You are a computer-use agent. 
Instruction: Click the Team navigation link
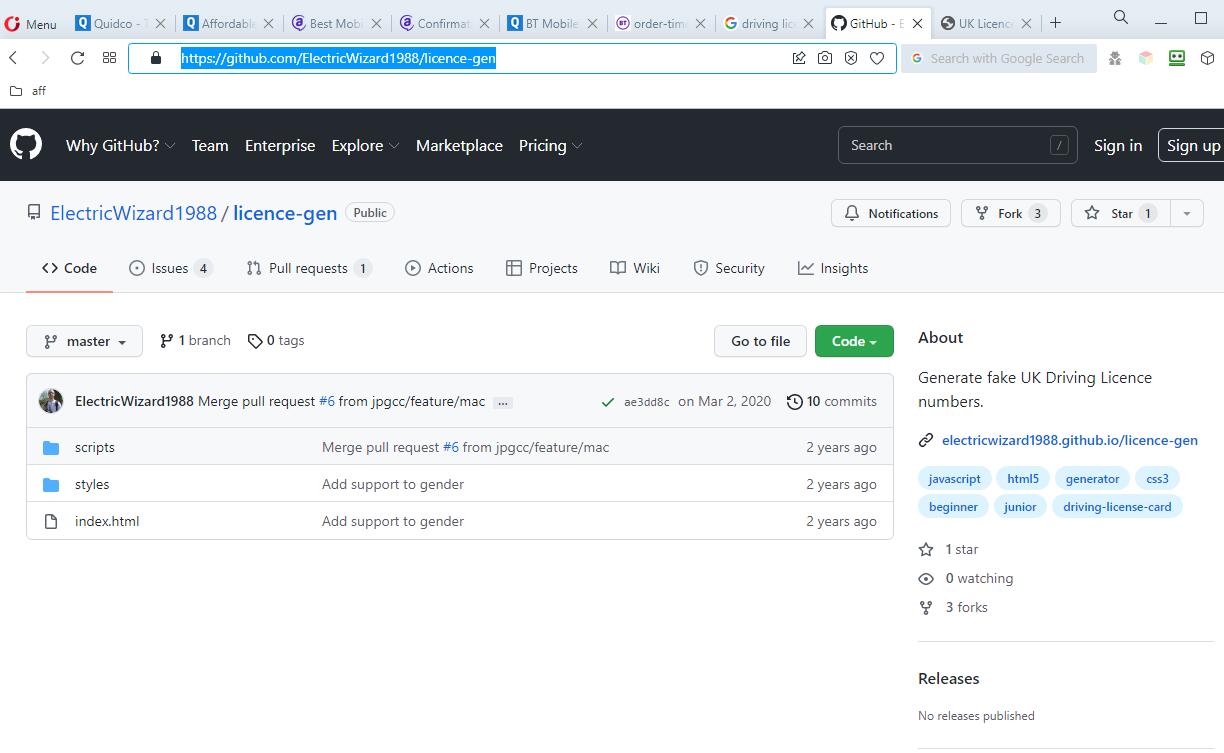tap(210, 145)
